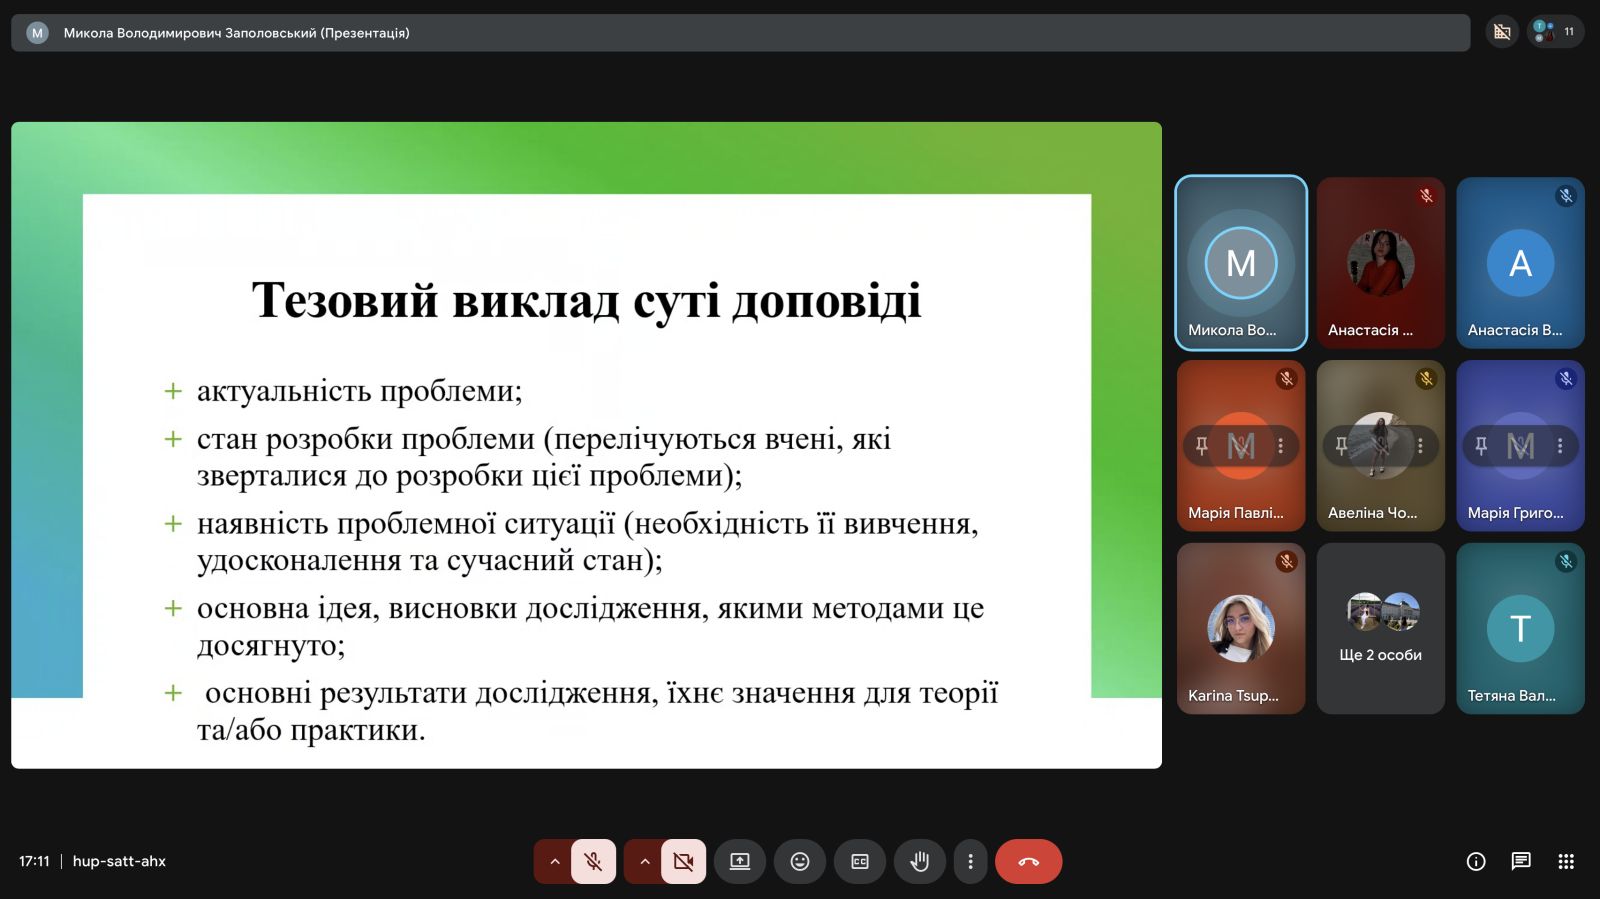This screenshot has height=899, width=1600.
Task: Select Тетяна Вал participant tile
Action: pos(1520,628)
